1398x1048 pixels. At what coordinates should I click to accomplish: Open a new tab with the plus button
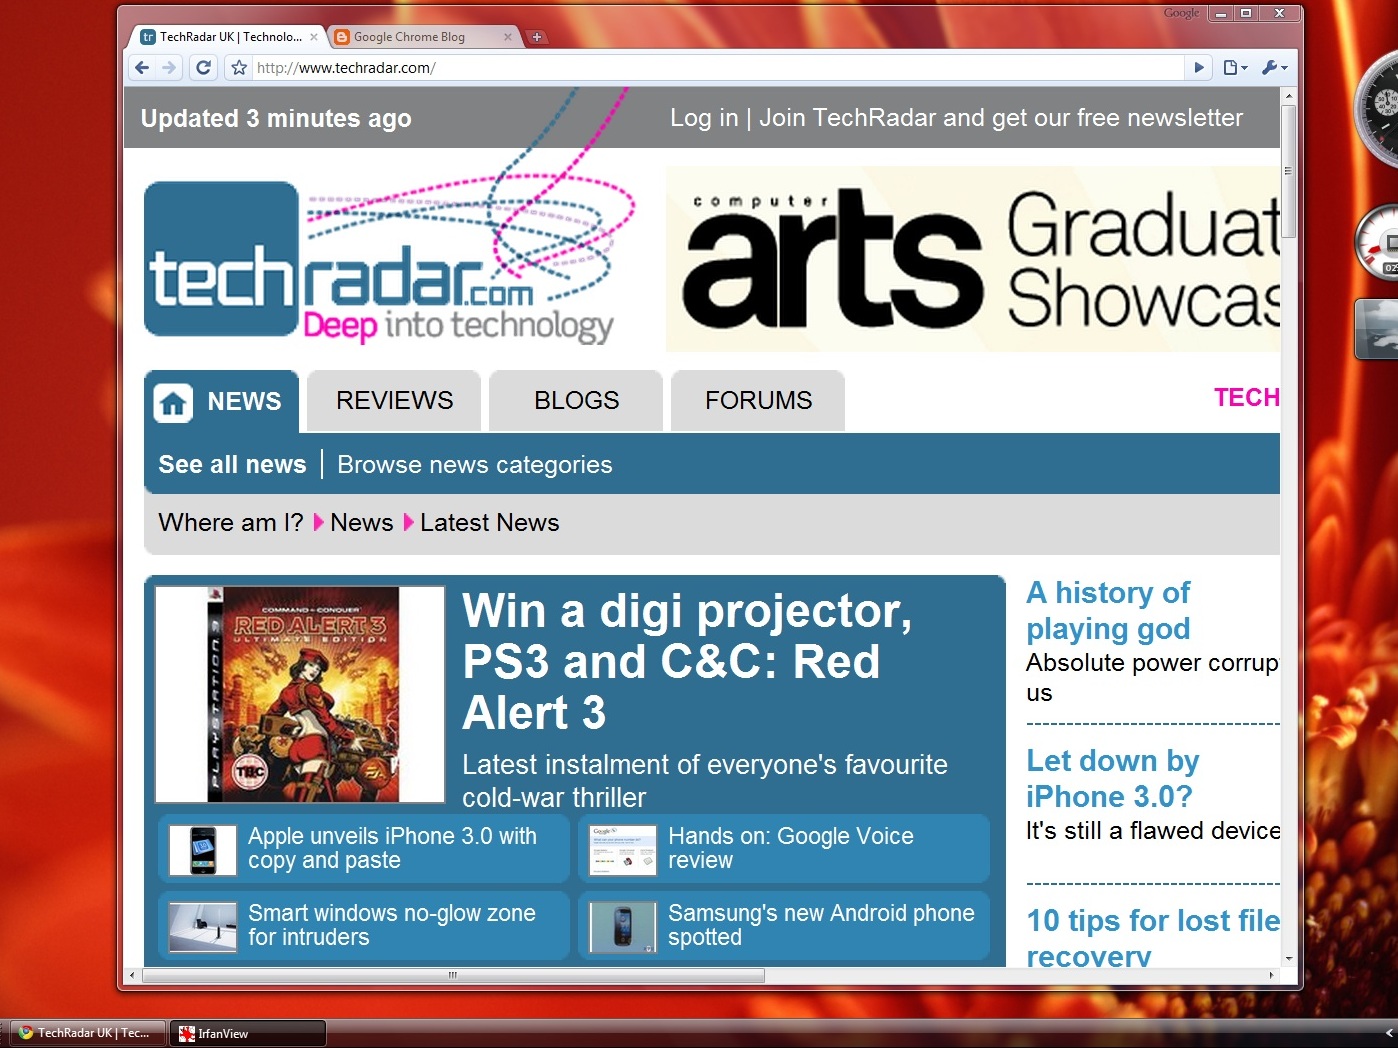tap(537, 37)
